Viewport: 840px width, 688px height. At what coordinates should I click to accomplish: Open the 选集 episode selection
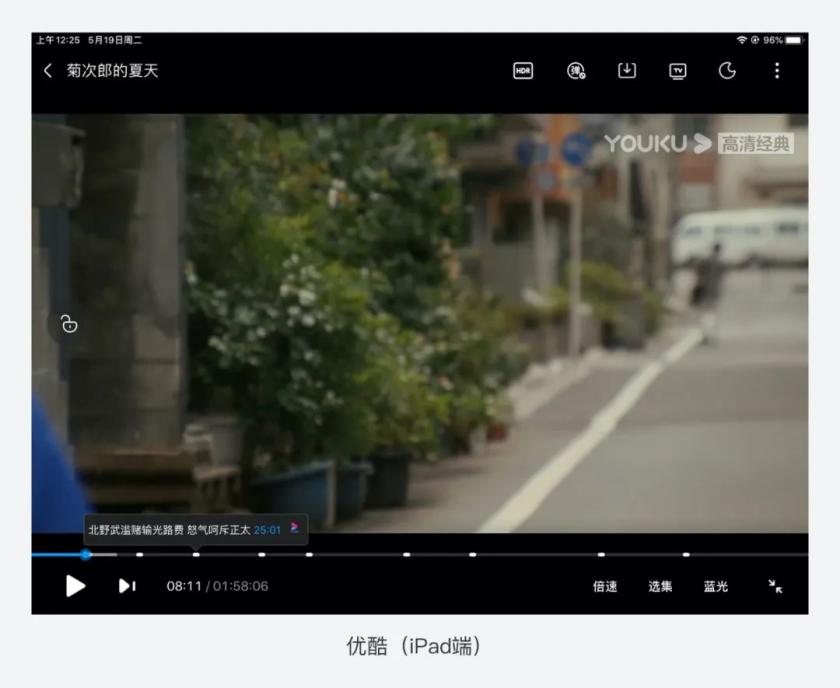tap(660, 586)
